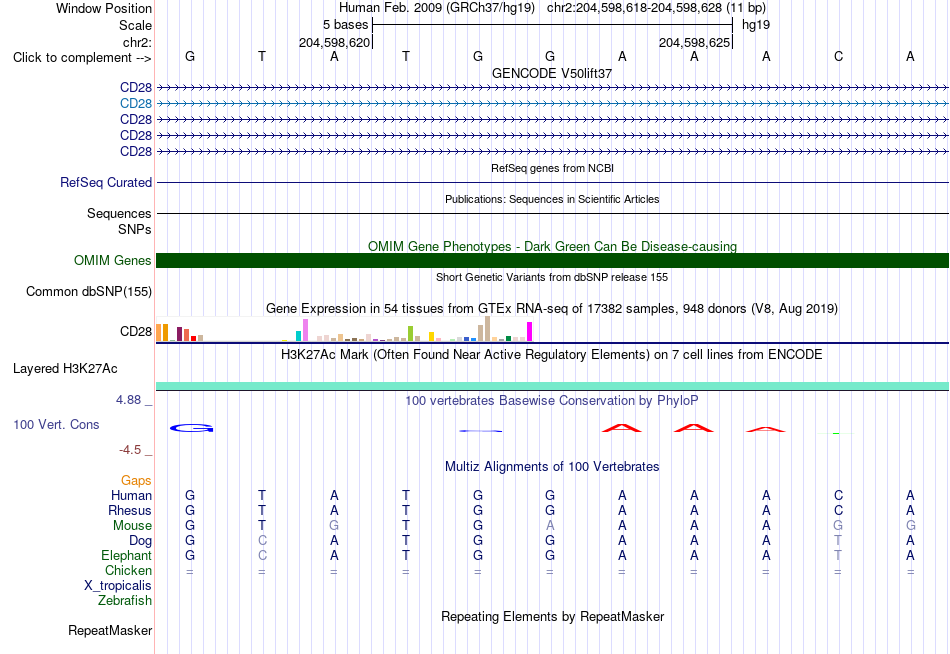950x654 pixels.
Task: Click the H3K27Ac Mark track title
Action: pos(551,355)
